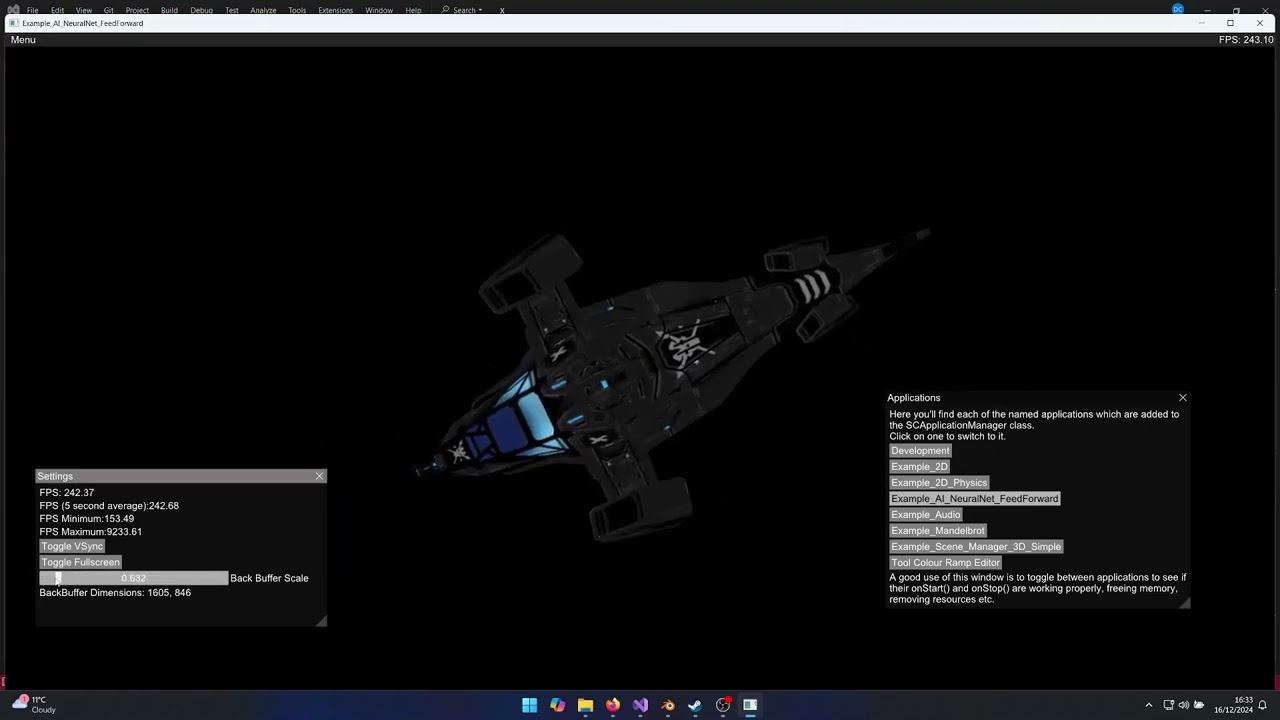Image resolution: width=1280 pixels, height=720 pixels.
Task: Open the Windows Start menu
Action: click(x=529, y=705)
